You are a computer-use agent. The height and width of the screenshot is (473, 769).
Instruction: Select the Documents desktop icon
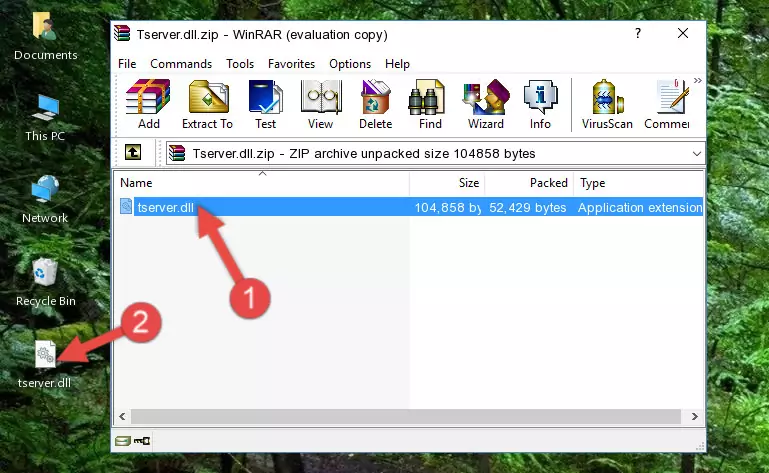pyautogui.click(x=46, y=36)
